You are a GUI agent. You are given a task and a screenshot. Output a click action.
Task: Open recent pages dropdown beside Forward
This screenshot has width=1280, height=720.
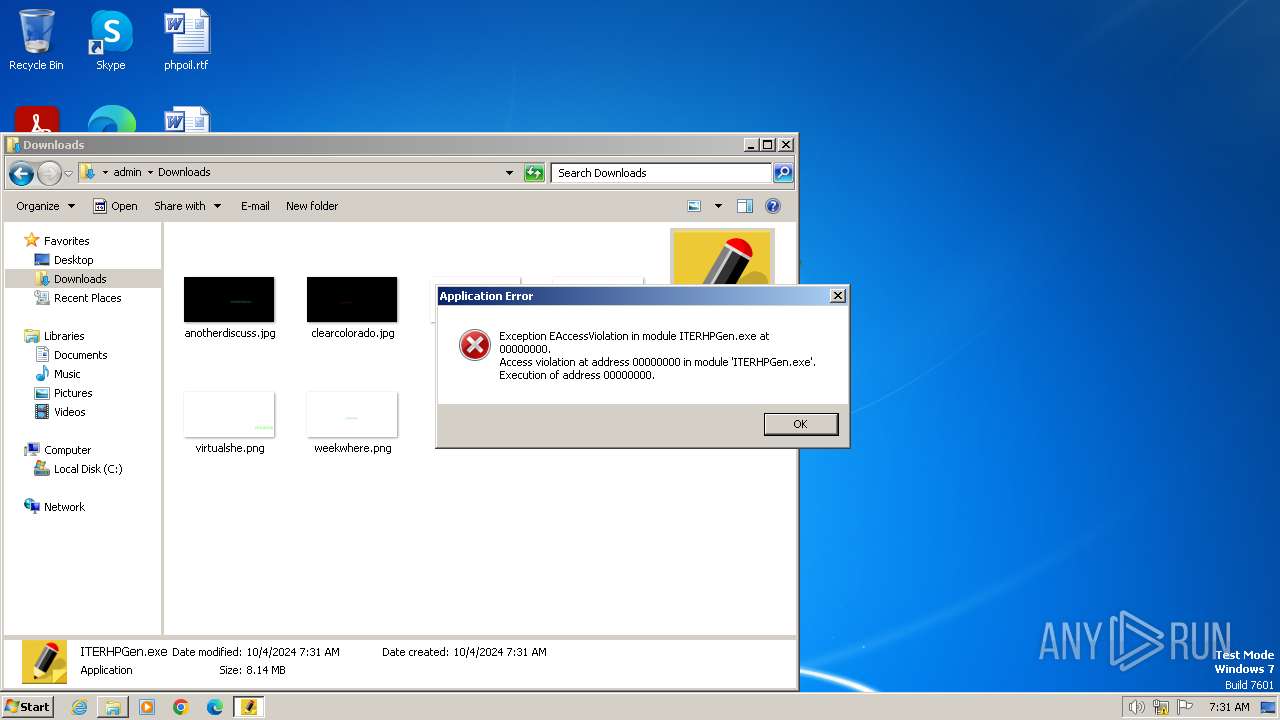[69, 173]
